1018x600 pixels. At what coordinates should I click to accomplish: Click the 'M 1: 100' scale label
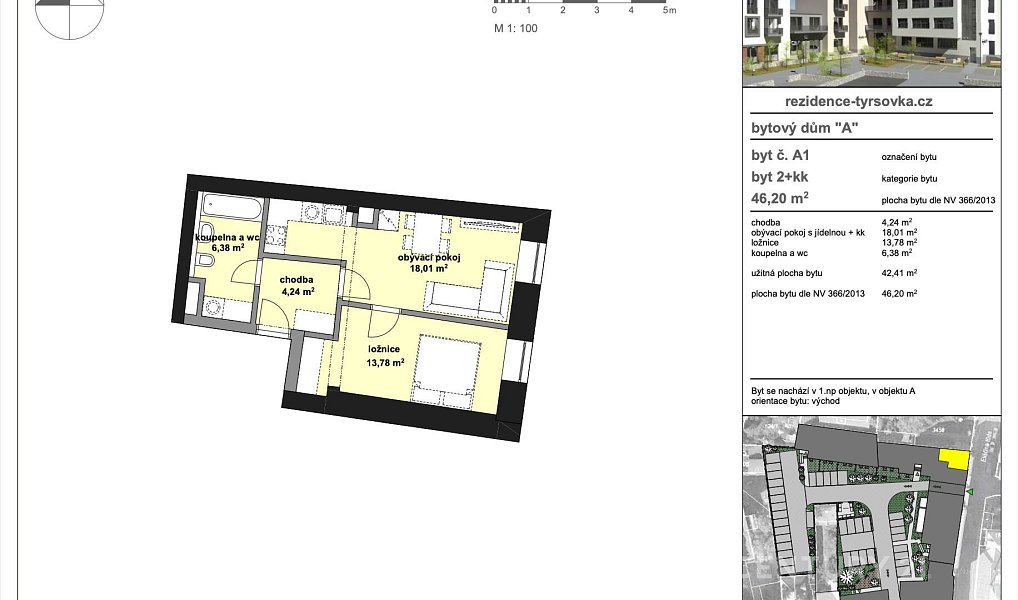pyautogui.click(x=516, y=29)
